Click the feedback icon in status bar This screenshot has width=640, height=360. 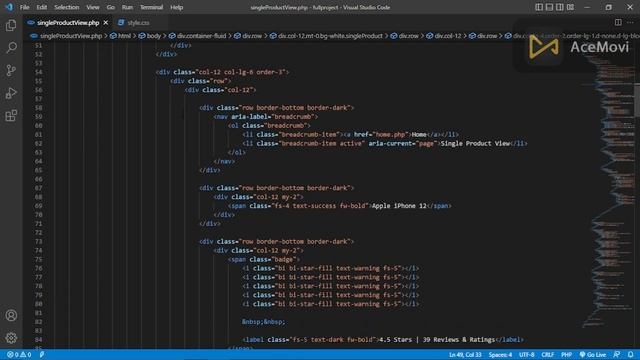[x=617, y=354]
